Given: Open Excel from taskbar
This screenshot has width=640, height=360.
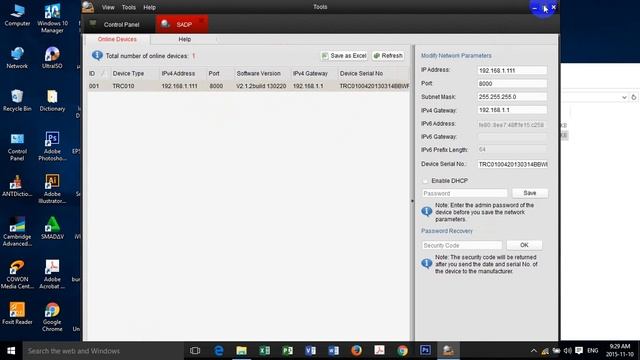Looking at the screenshot, I should tap(264, 351).
